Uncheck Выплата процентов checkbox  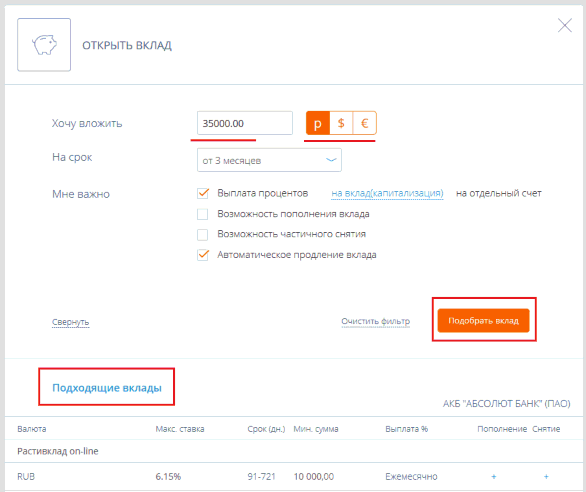coord(203,193)
